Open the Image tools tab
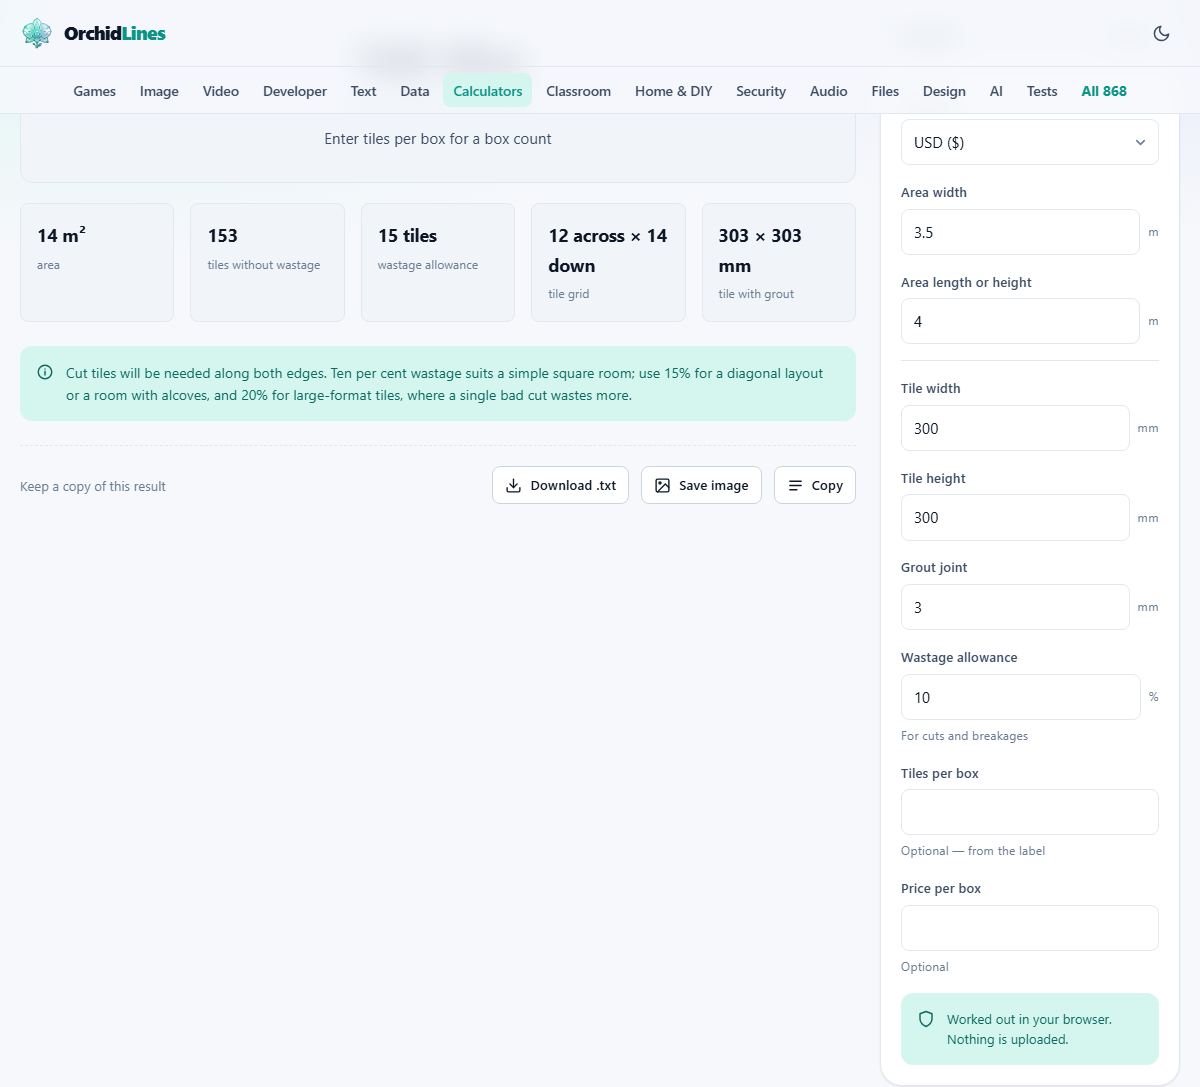This screenshot has height=1087, width=1200. 159,91
